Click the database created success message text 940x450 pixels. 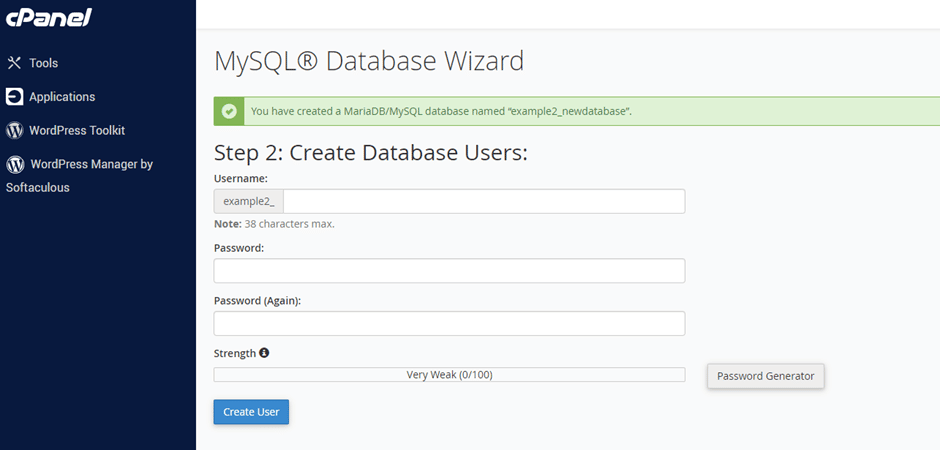point(441,111)
